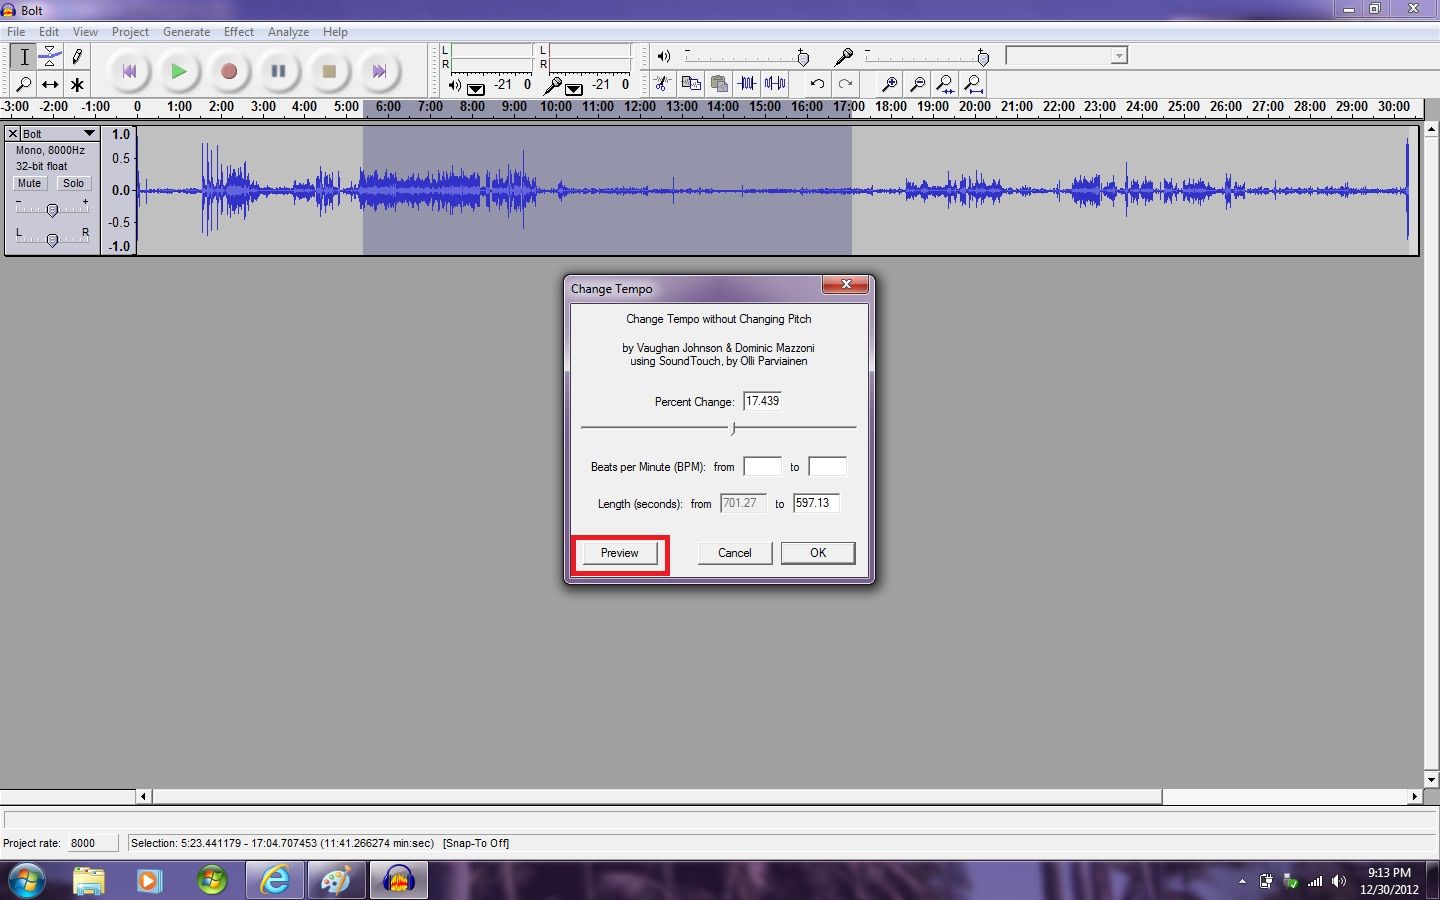The height and width of the screenshot is (900, 1440).
Task: Open the Effect menu
Action: tap(238, 31)
